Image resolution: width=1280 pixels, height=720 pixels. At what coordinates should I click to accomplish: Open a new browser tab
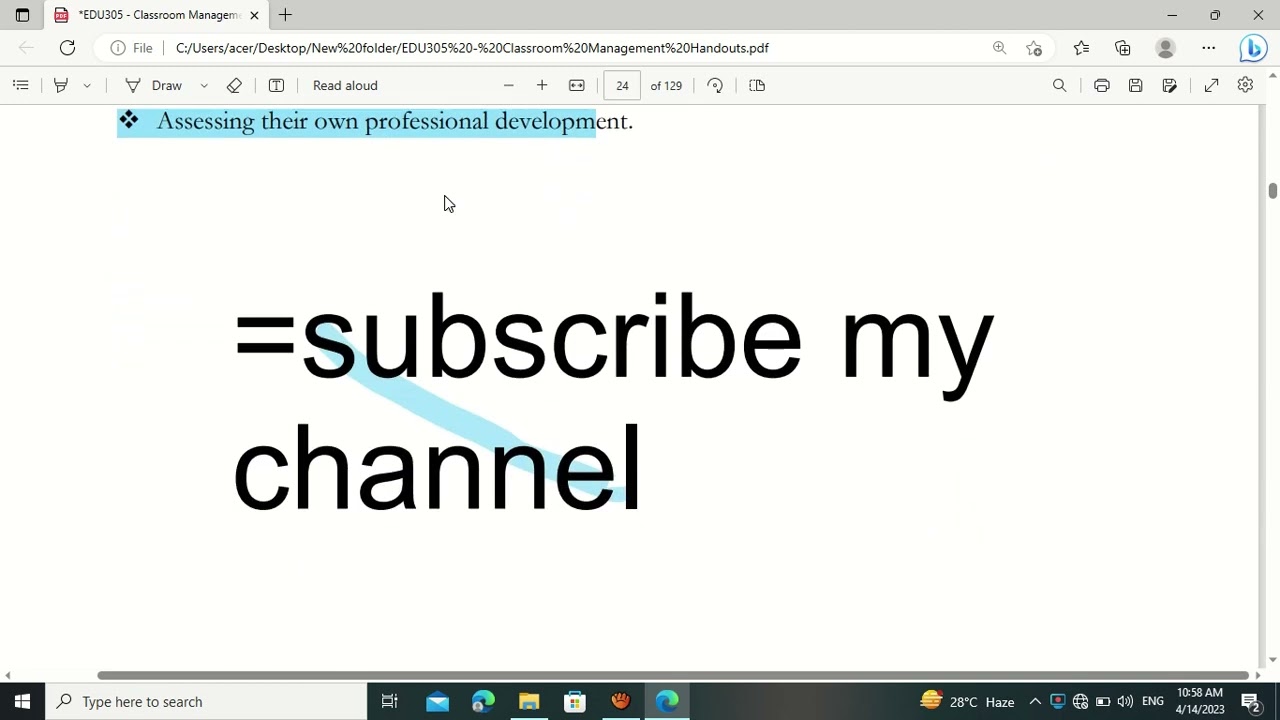[285, 15]
